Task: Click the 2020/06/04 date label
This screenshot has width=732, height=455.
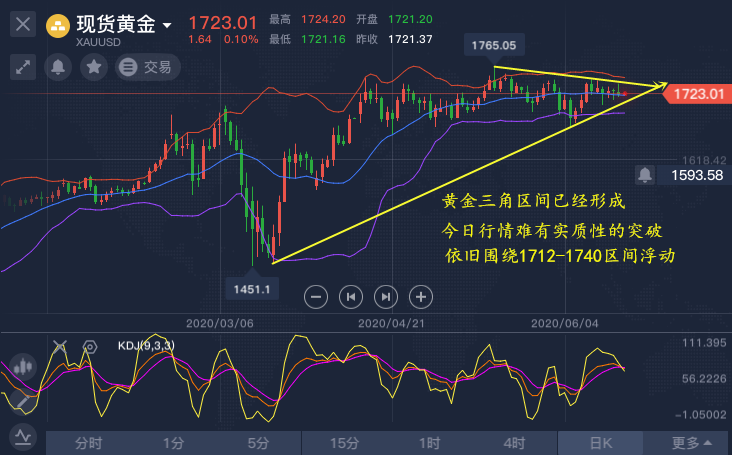Action: tap(564, 323)
